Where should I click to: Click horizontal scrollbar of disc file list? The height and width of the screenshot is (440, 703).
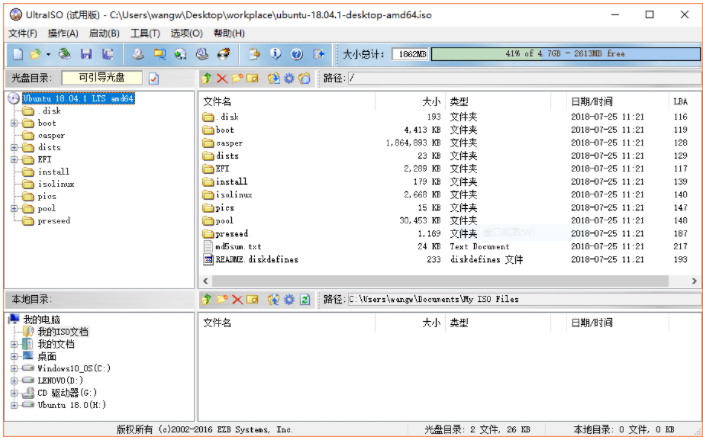440,281
